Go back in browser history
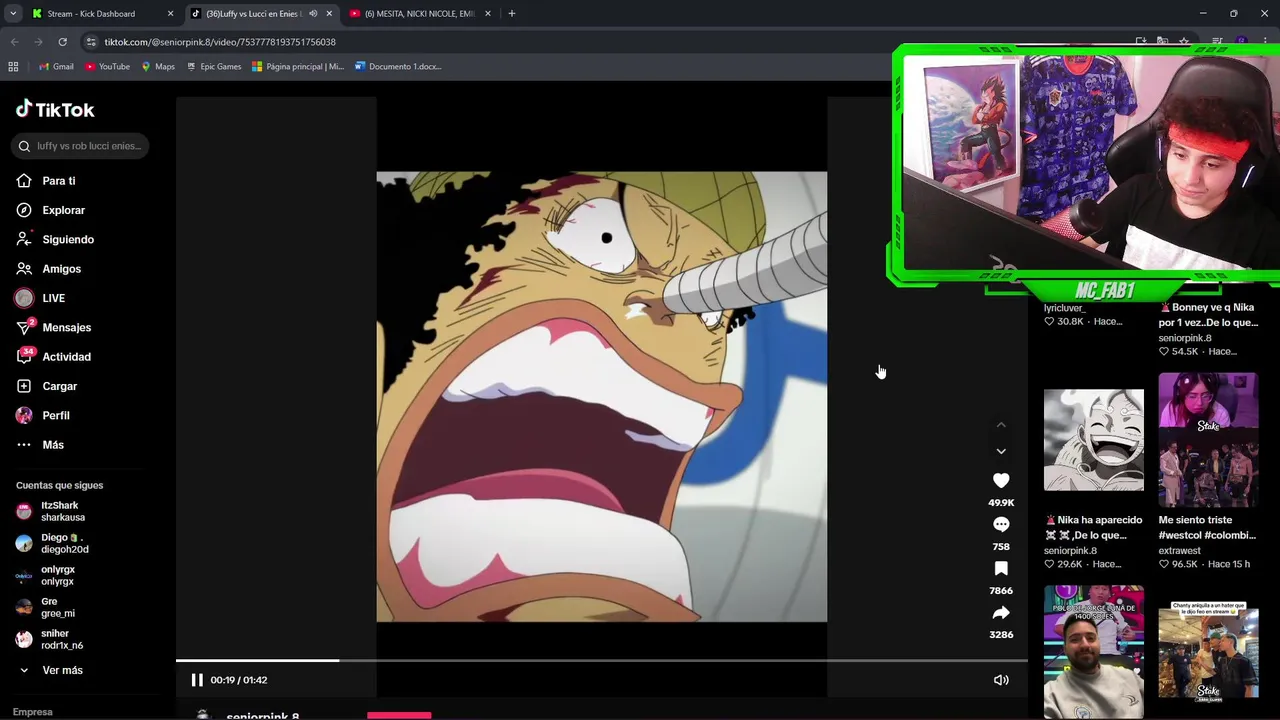Viewport: 1280px width, 720px height. (14, 42)
